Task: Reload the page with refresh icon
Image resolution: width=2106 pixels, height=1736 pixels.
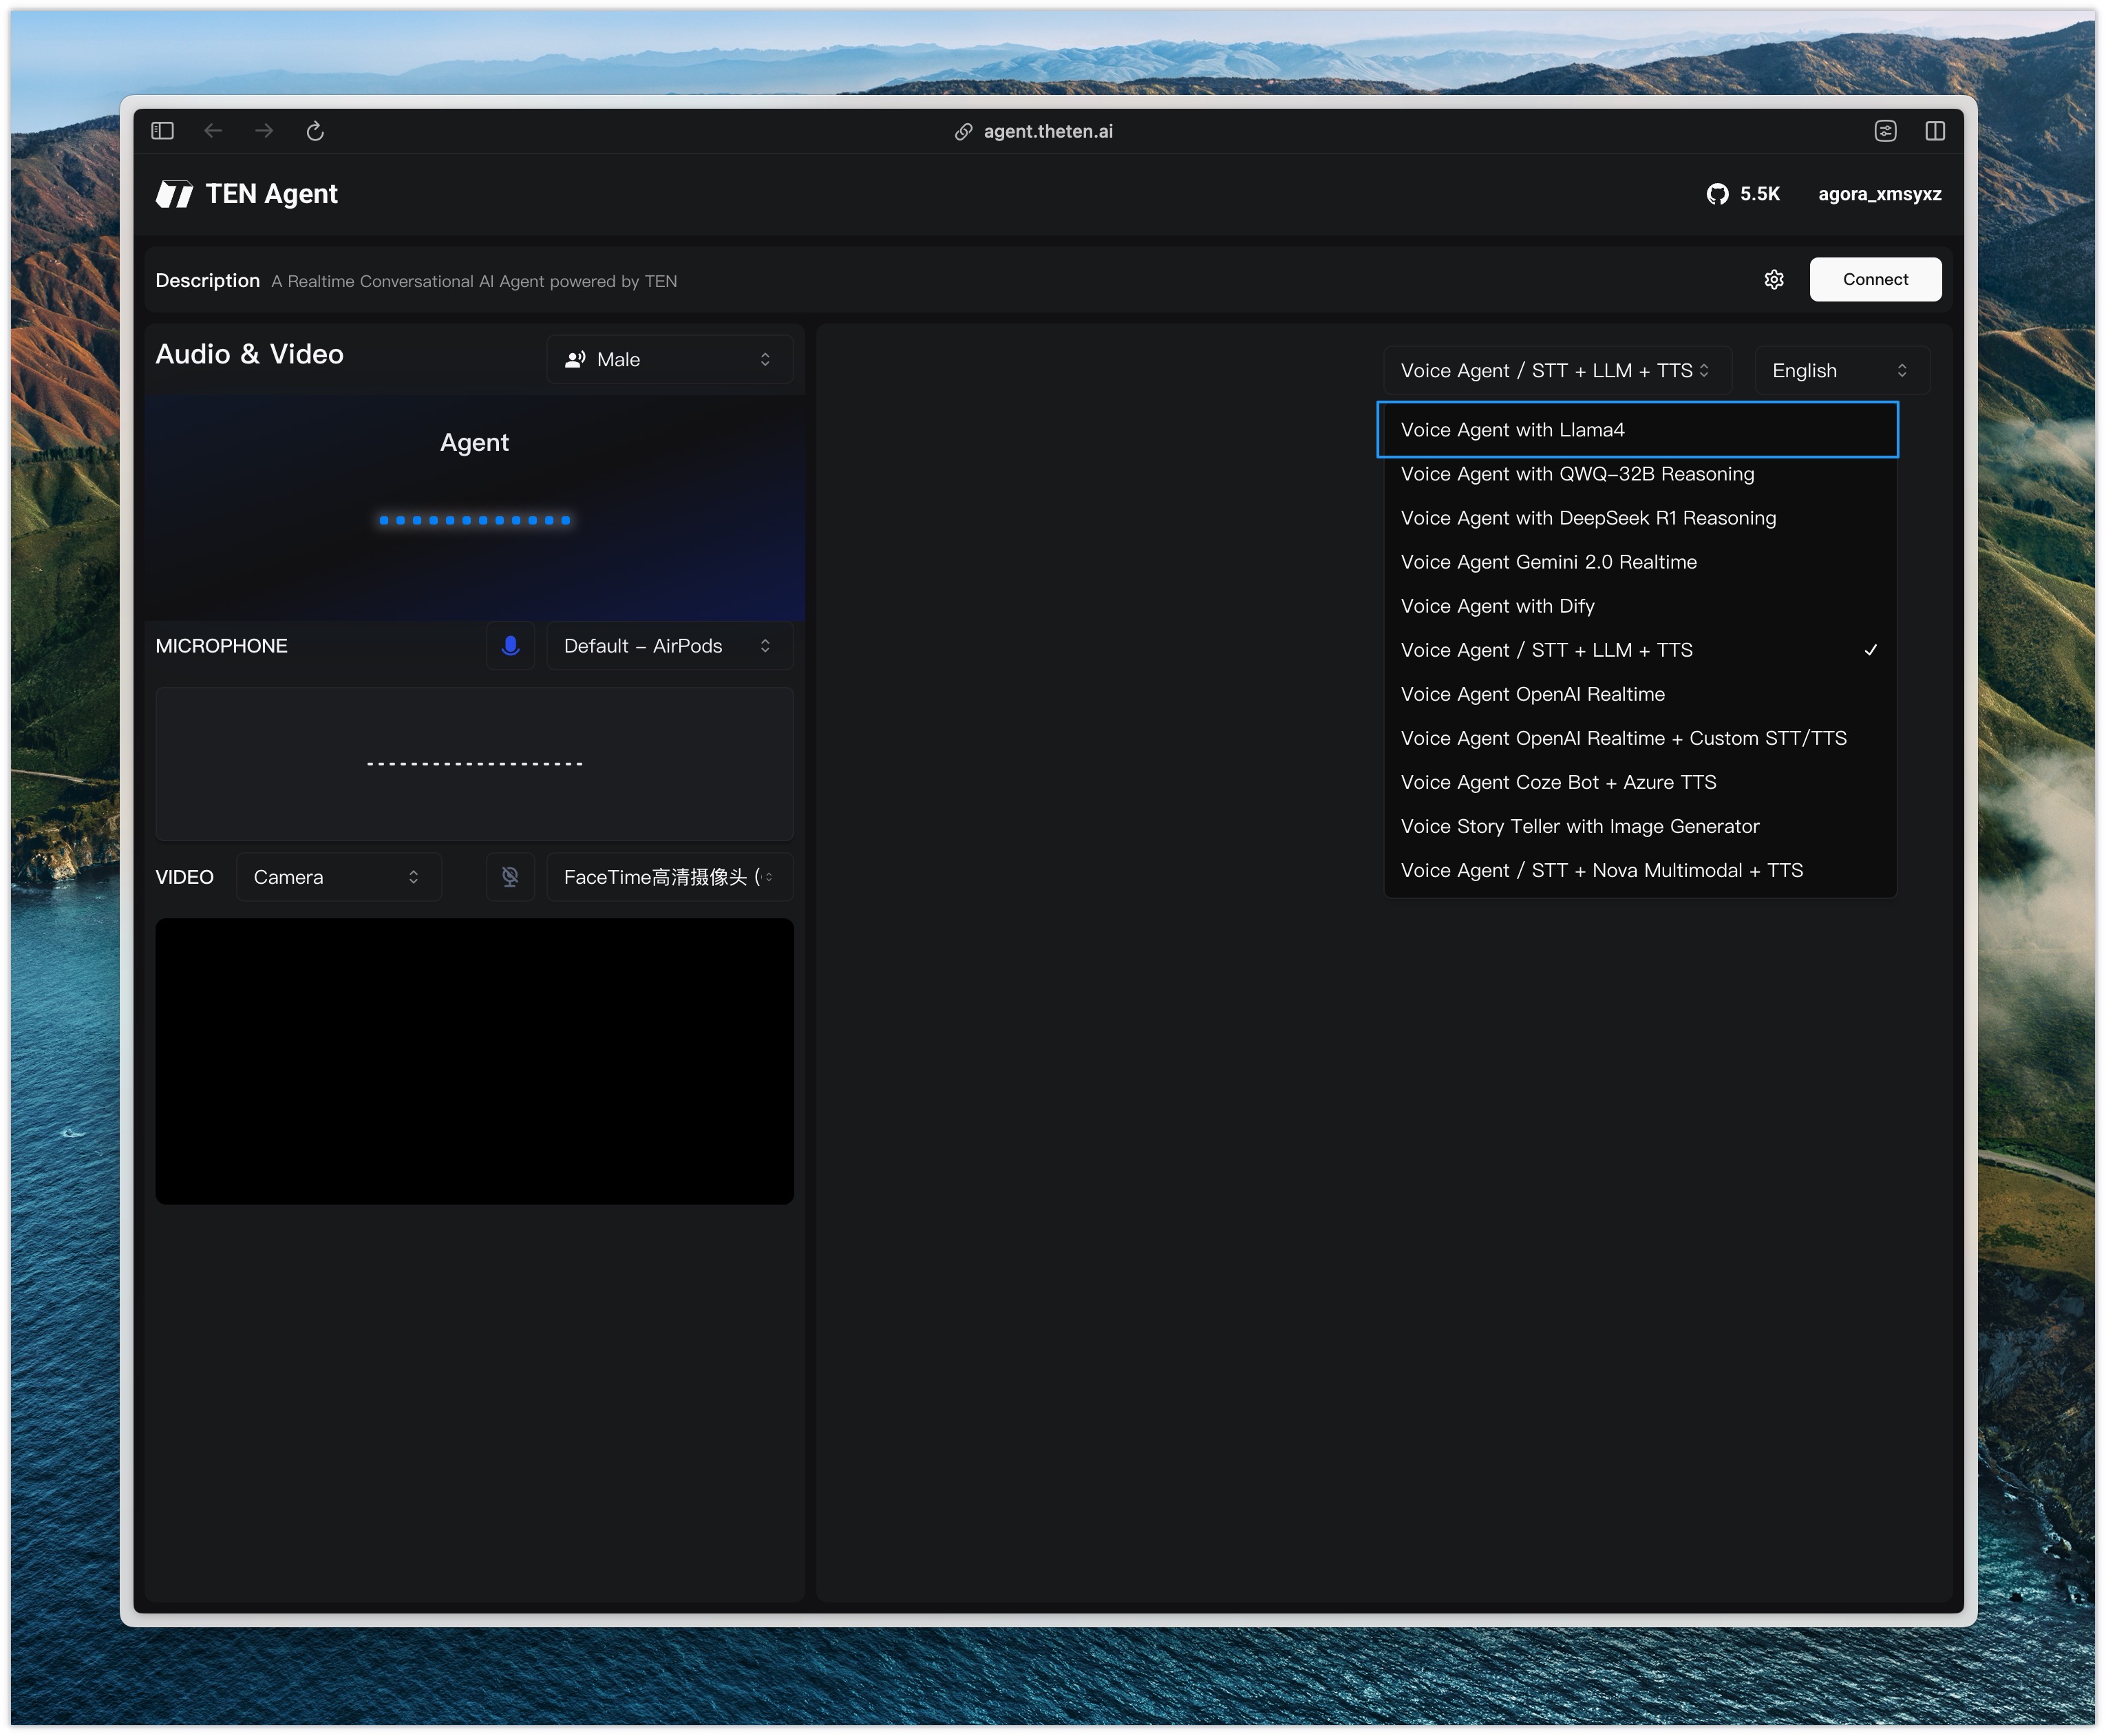Action: pos(315,131)
